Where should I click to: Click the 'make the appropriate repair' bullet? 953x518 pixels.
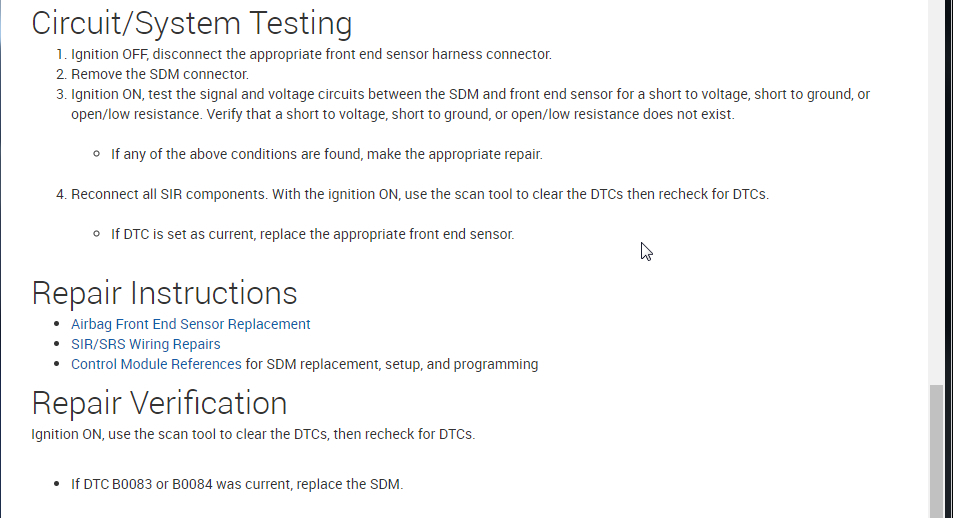[326, 154]
